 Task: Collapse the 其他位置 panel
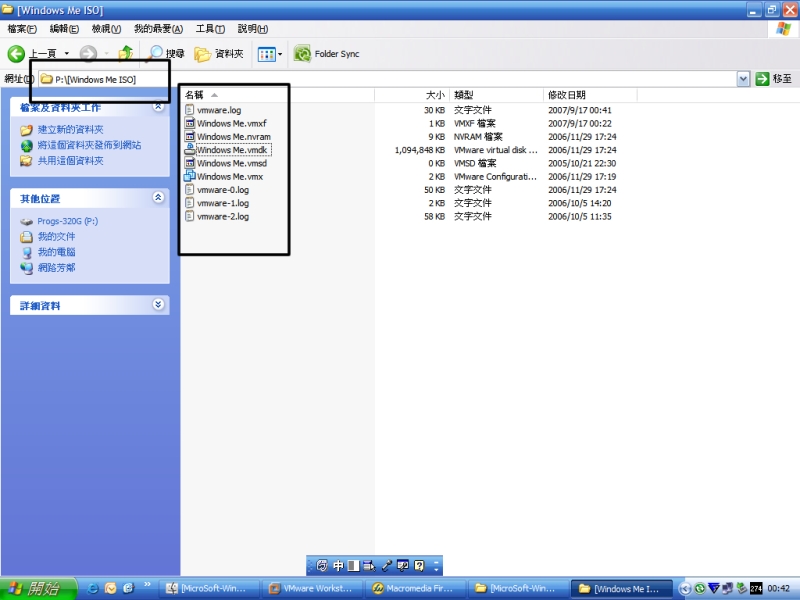pyautogui.click(x=158, y=197)
